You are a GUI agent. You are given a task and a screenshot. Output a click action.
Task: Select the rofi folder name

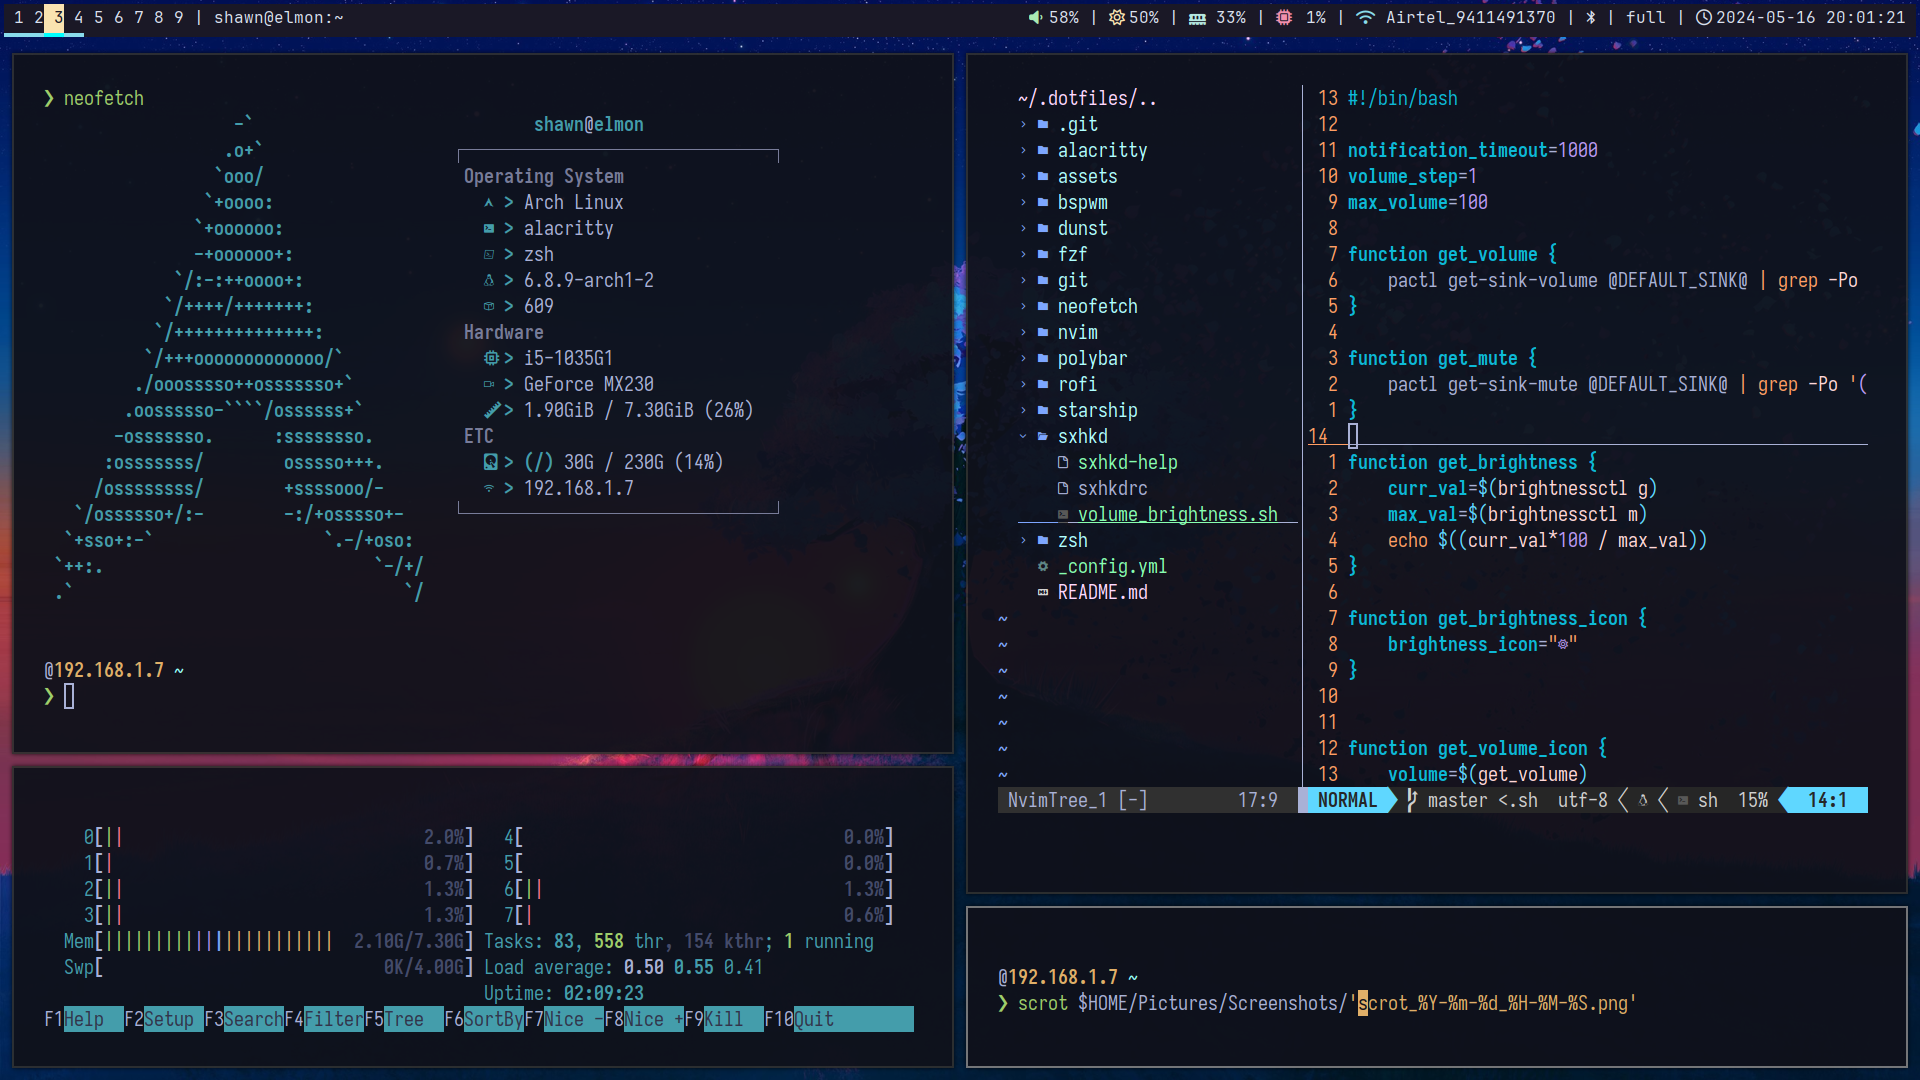[1077, 384]
